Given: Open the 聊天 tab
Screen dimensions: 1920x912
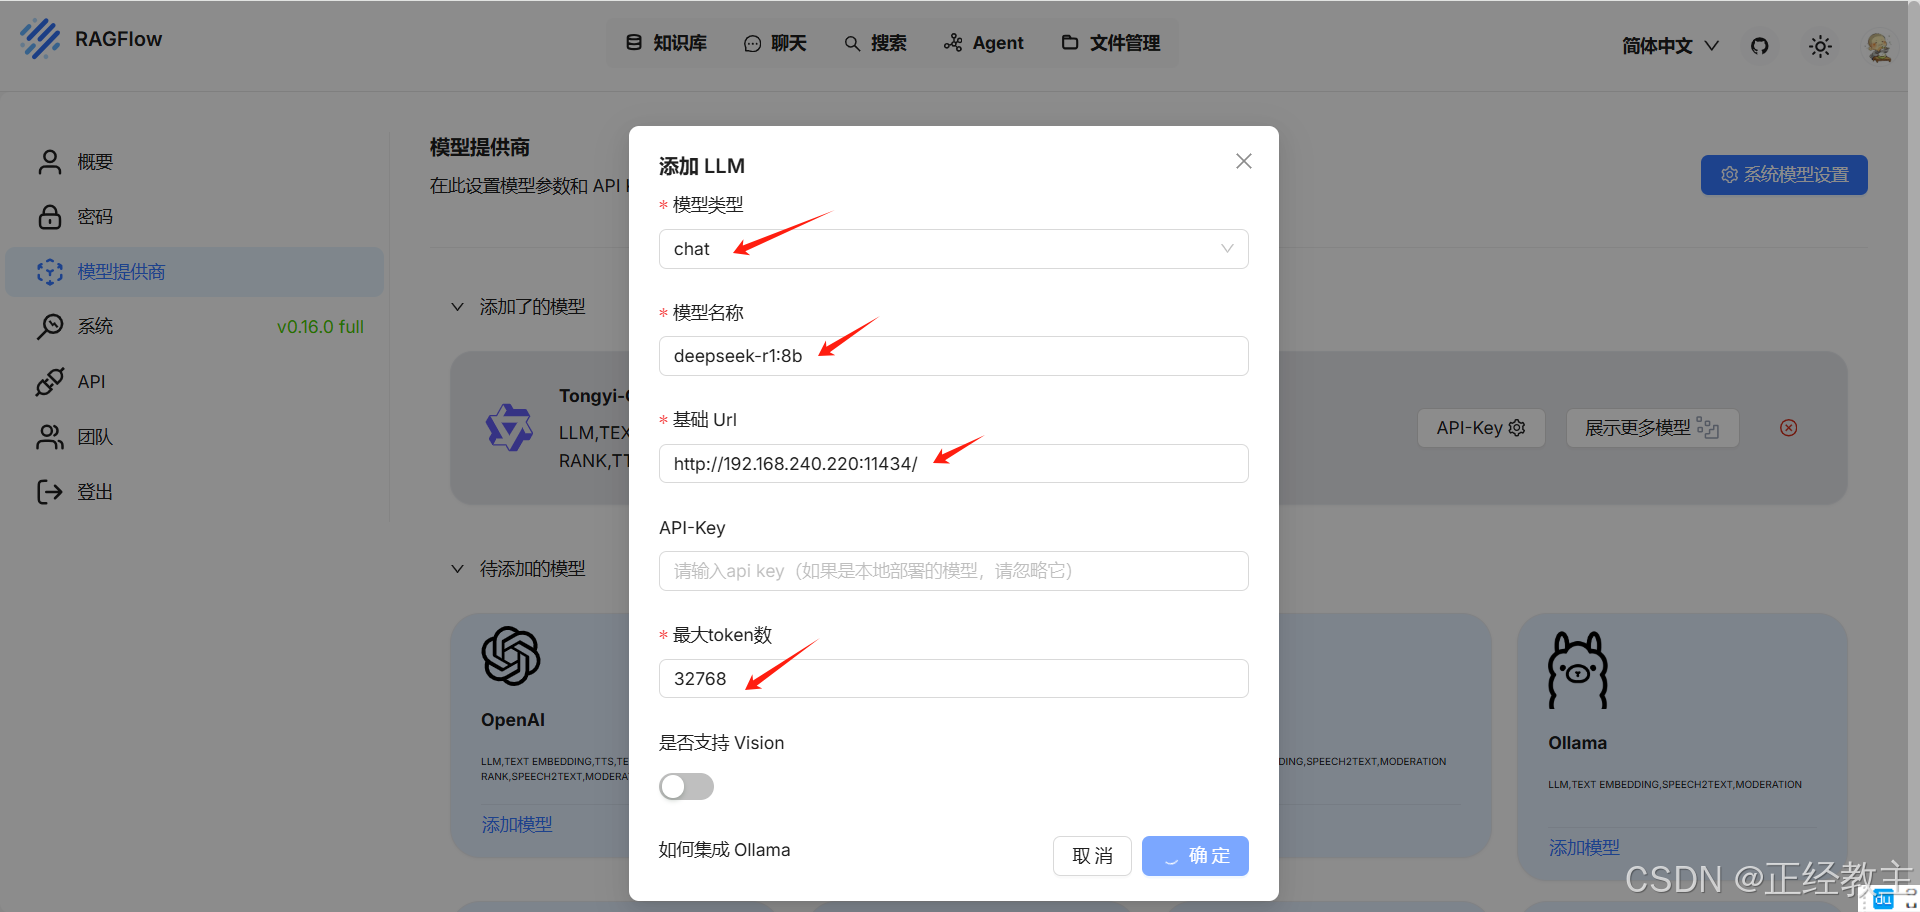Looking at the screenshot, I should click(x=775, y=43).
